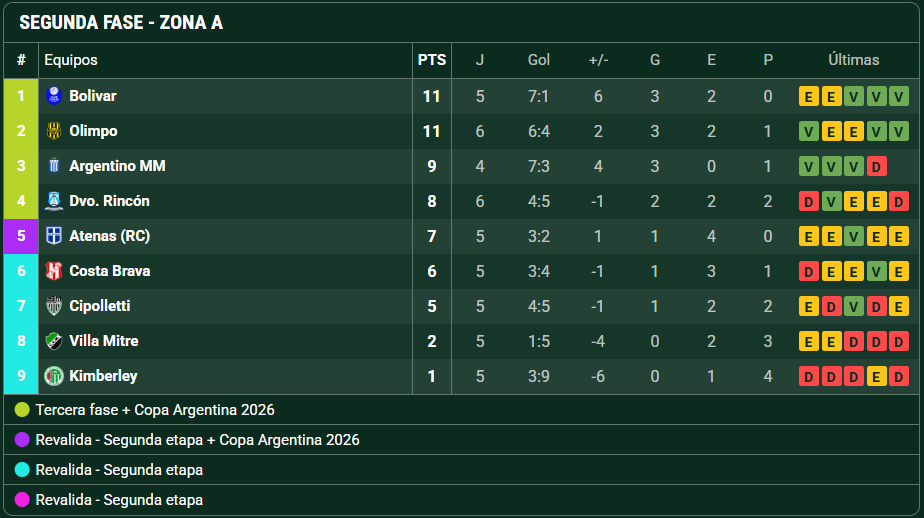Image resolution: width=924 pixels, height=518 pixels.
Task: Click the magenta Revalida legend dot
Action: pos(22,500)
